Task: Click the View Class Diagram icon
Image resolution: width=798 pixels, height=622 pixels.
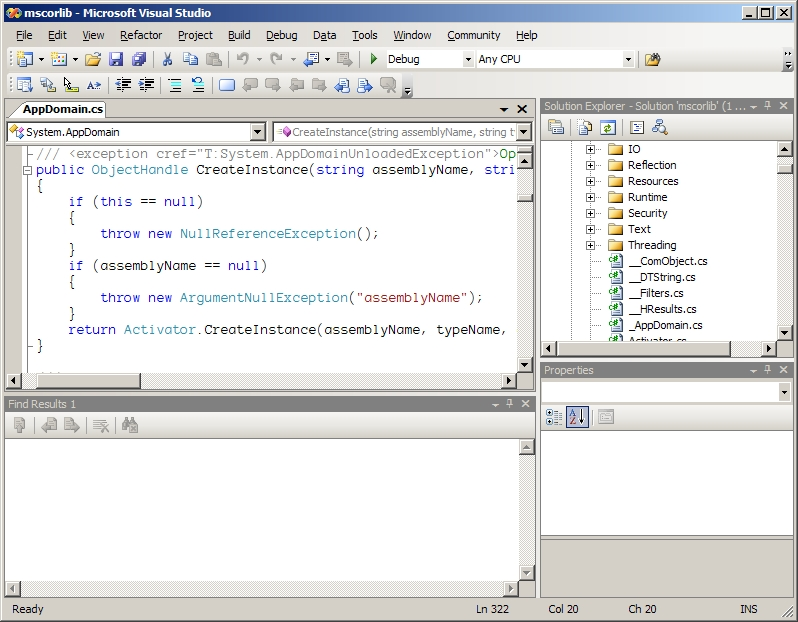Action: point(660,127)
